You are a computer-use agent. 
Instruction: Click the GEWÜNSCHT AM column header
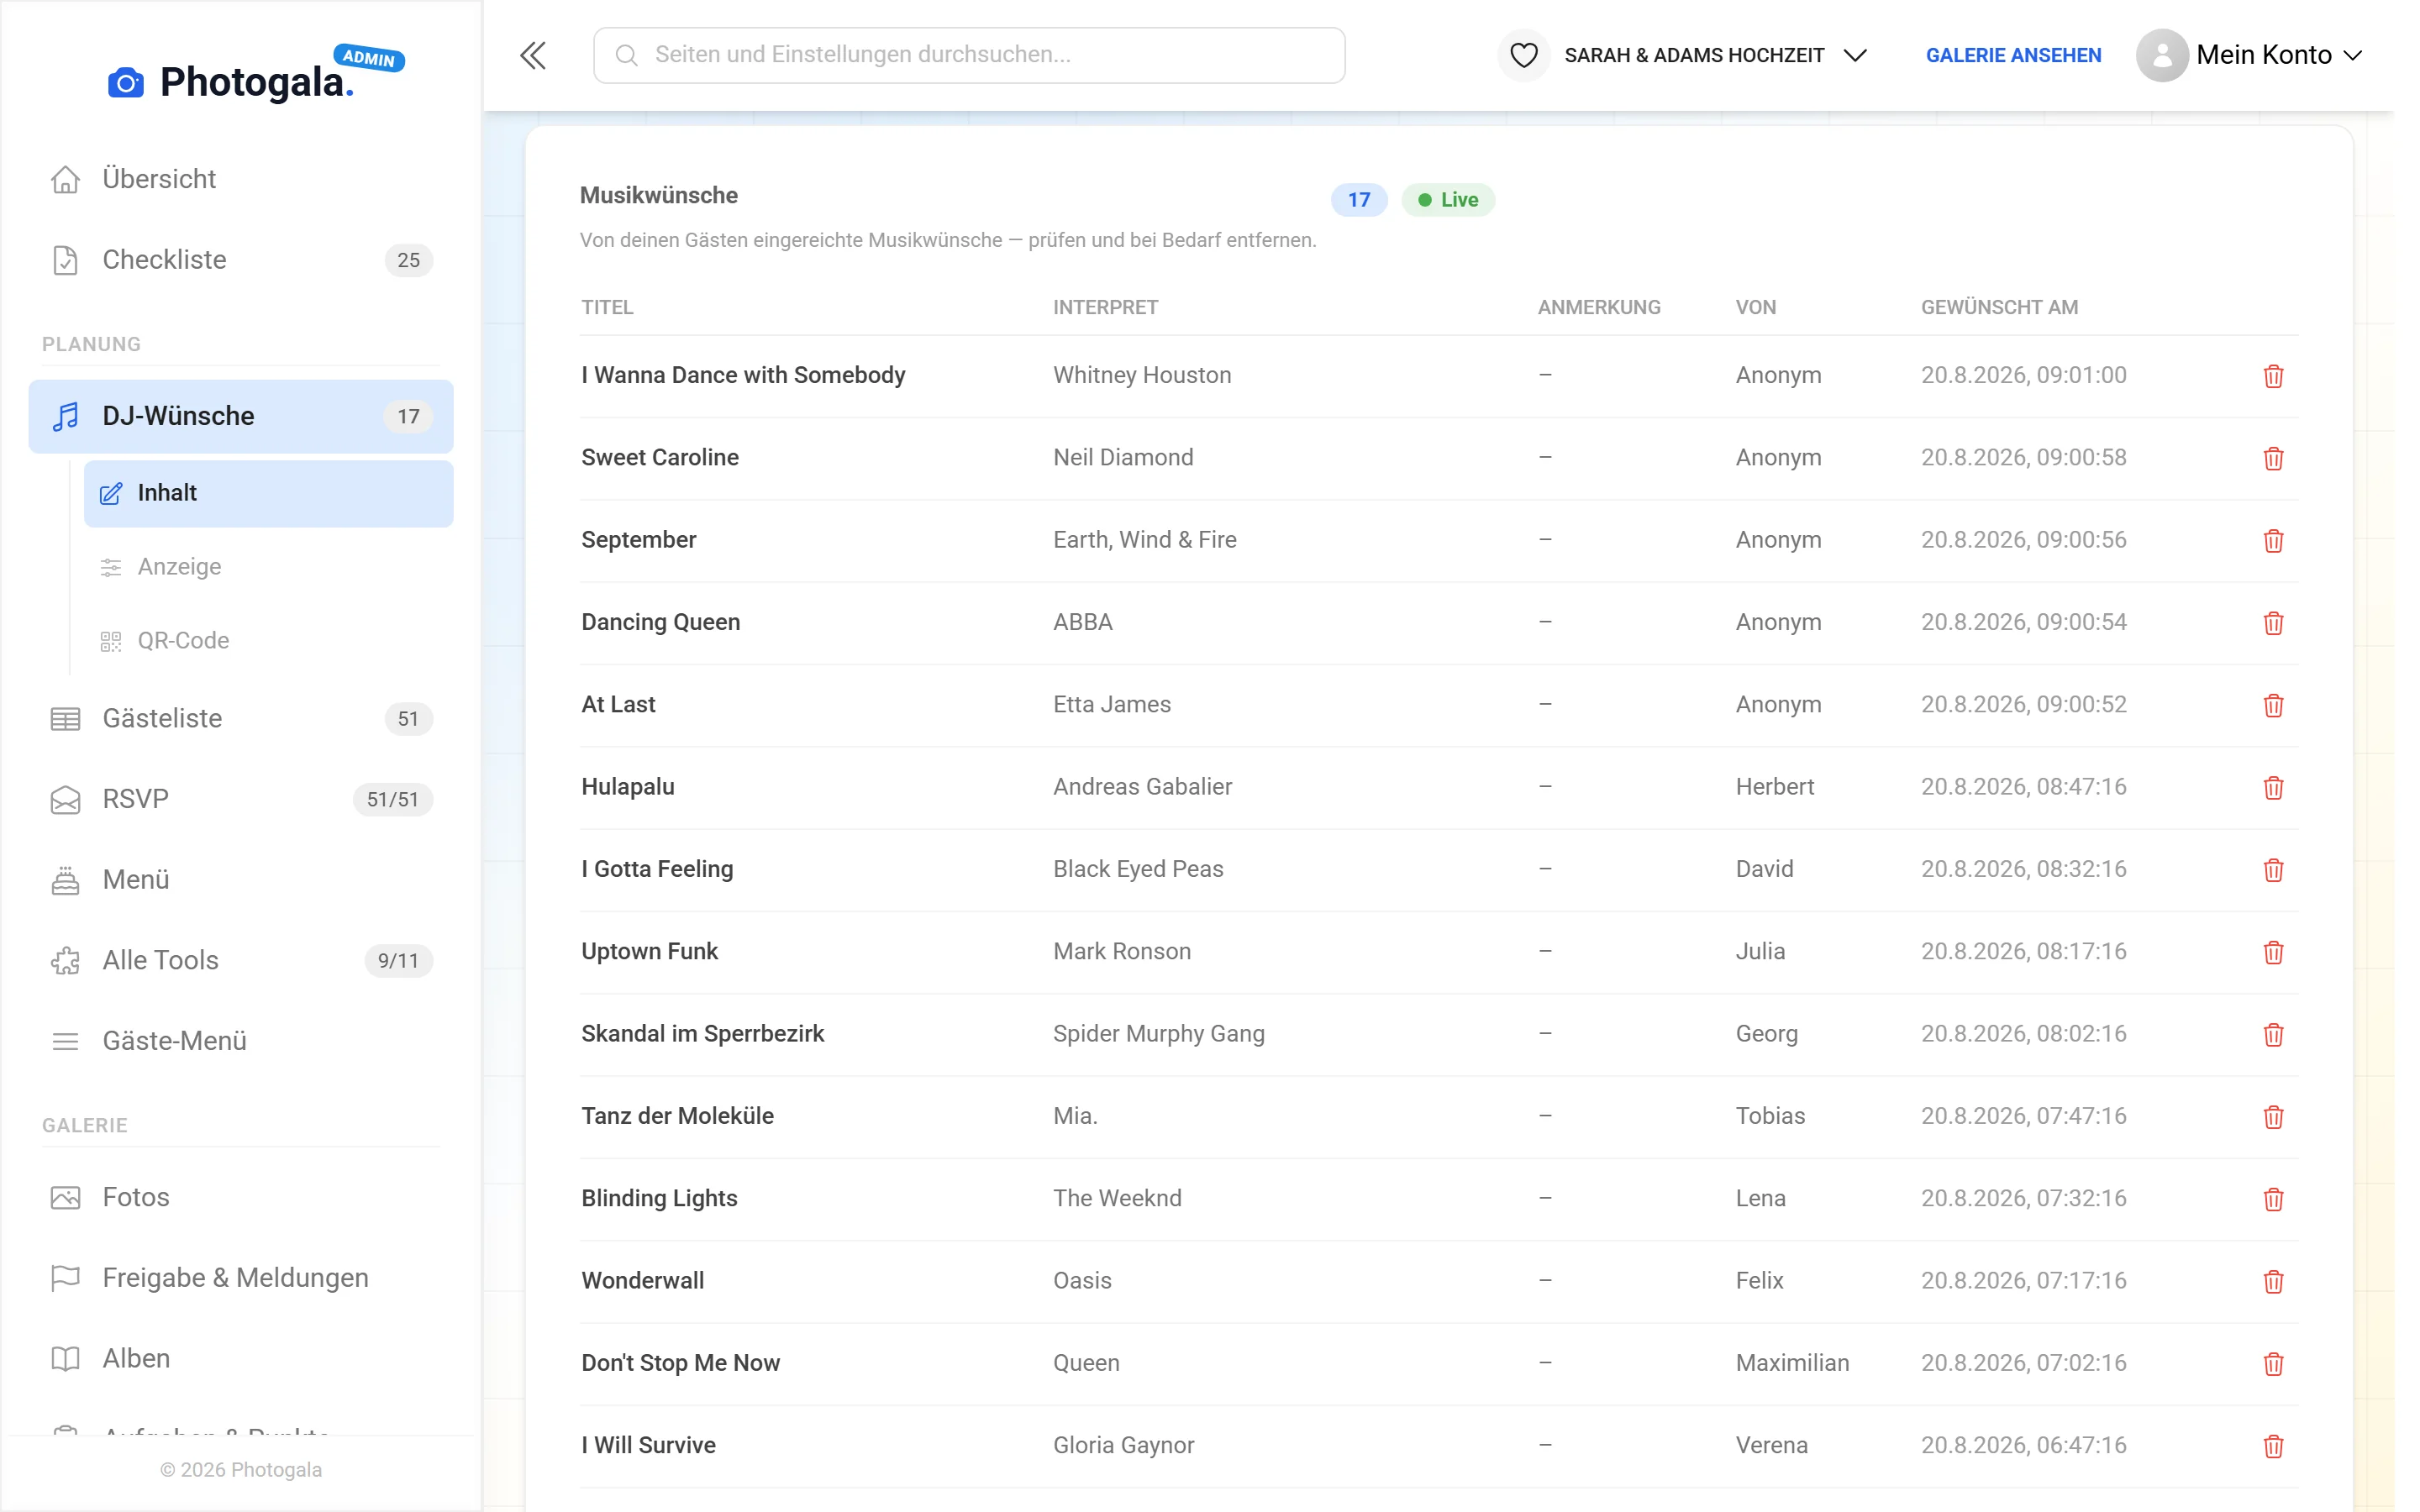1999,308
